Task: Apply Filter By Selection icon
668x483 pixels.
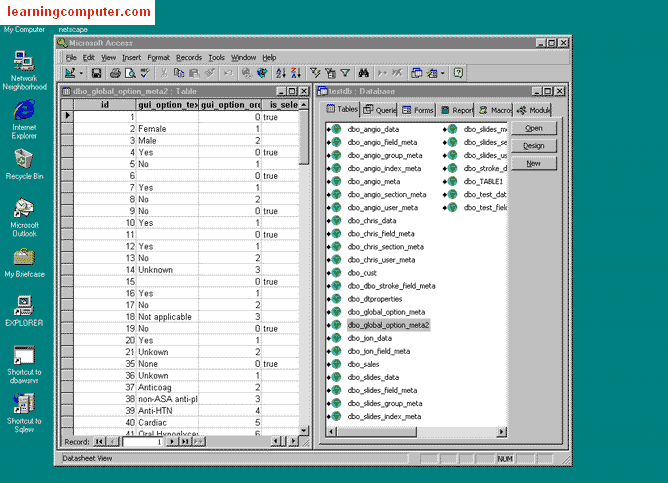Action: tap(315, 73)
